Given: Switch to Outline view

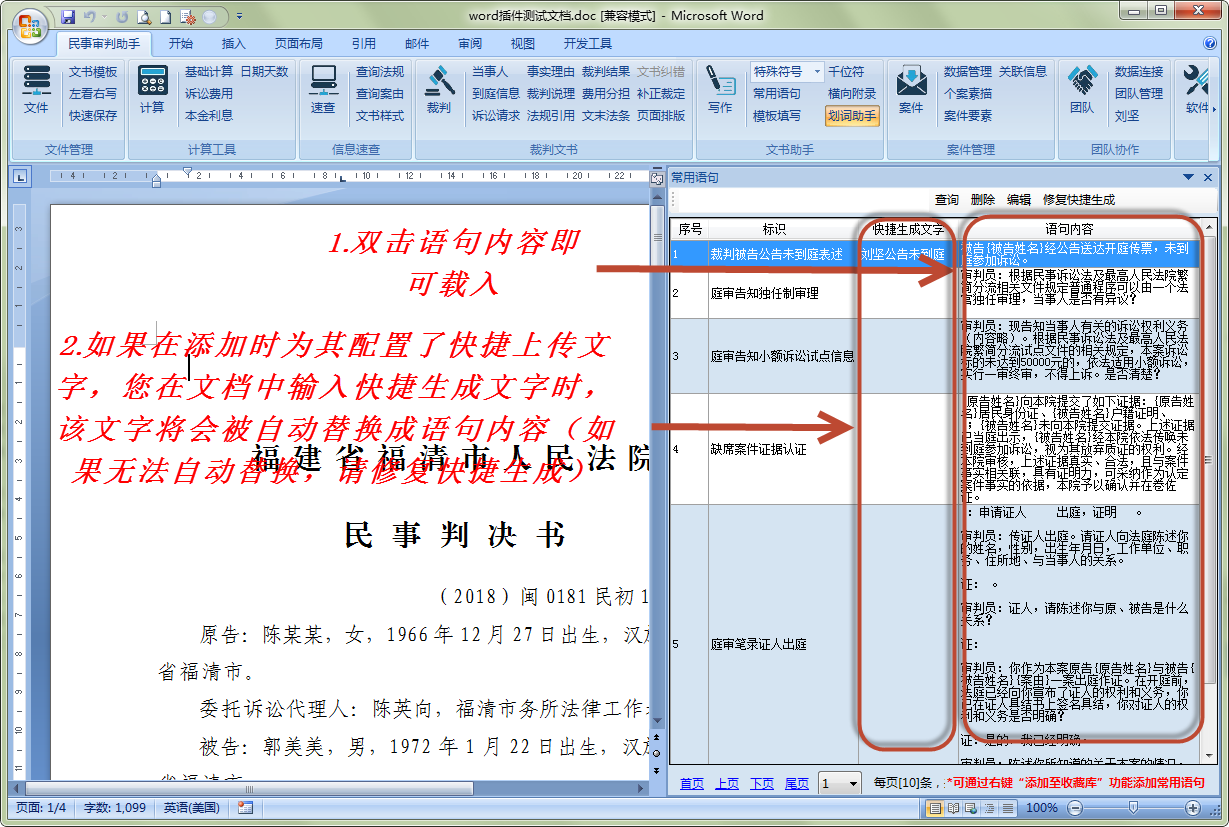Looking at the screenshot, I should [x=987, y=808].
